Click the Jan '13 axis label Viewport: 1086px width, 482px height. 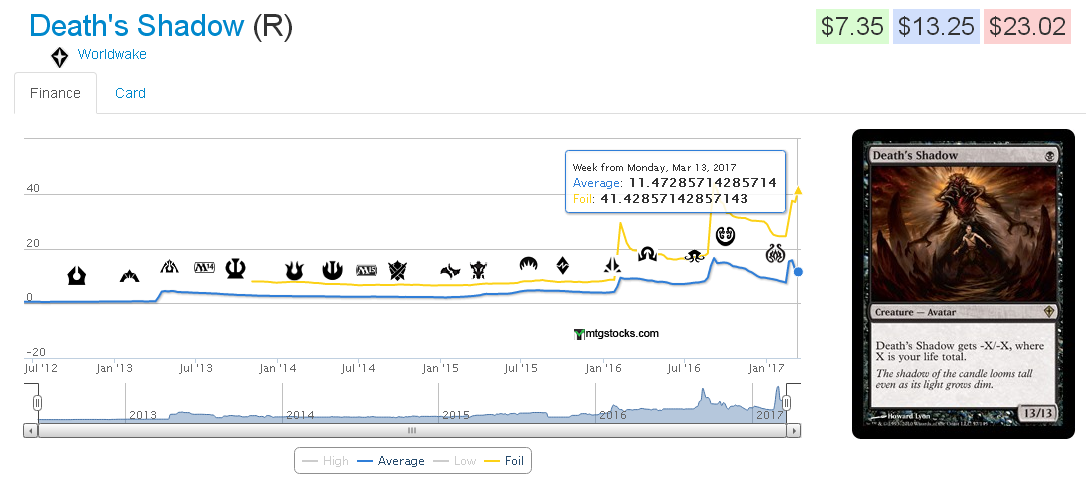tap(114, 368)
